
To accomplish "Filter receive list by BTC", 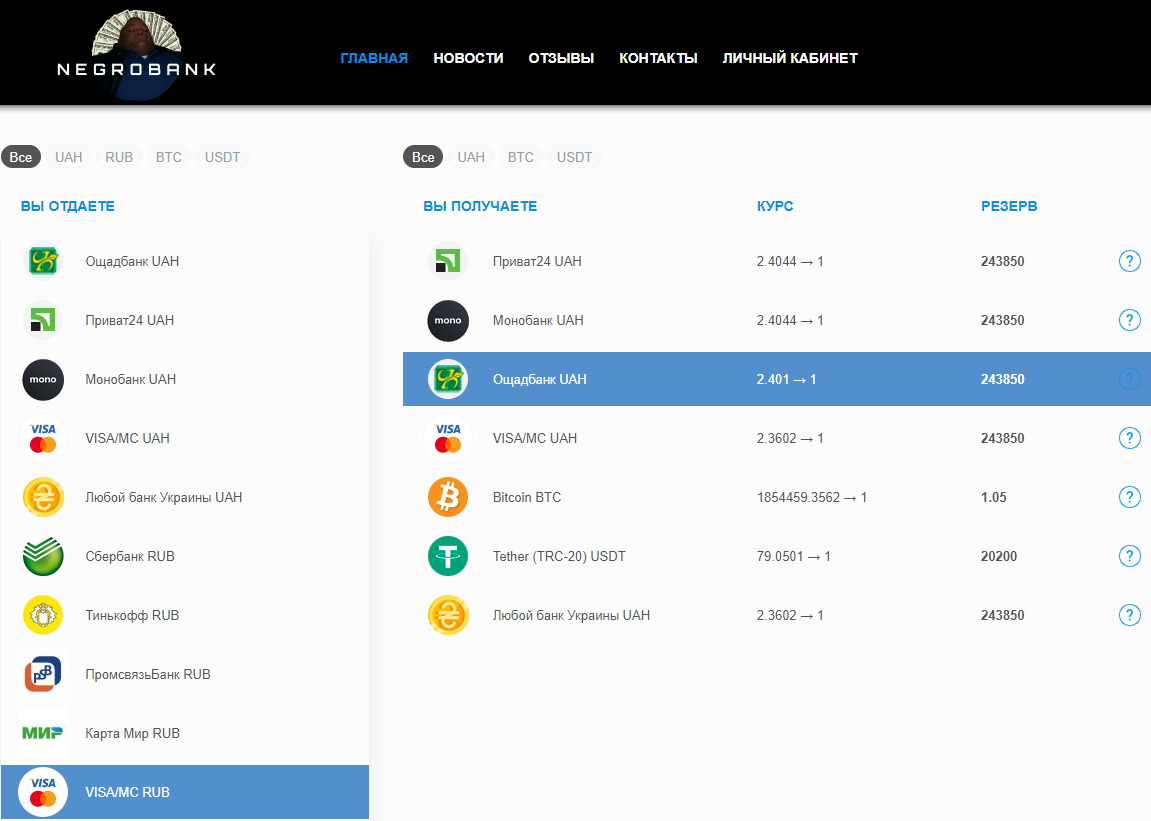I will [x=520, y=157].
